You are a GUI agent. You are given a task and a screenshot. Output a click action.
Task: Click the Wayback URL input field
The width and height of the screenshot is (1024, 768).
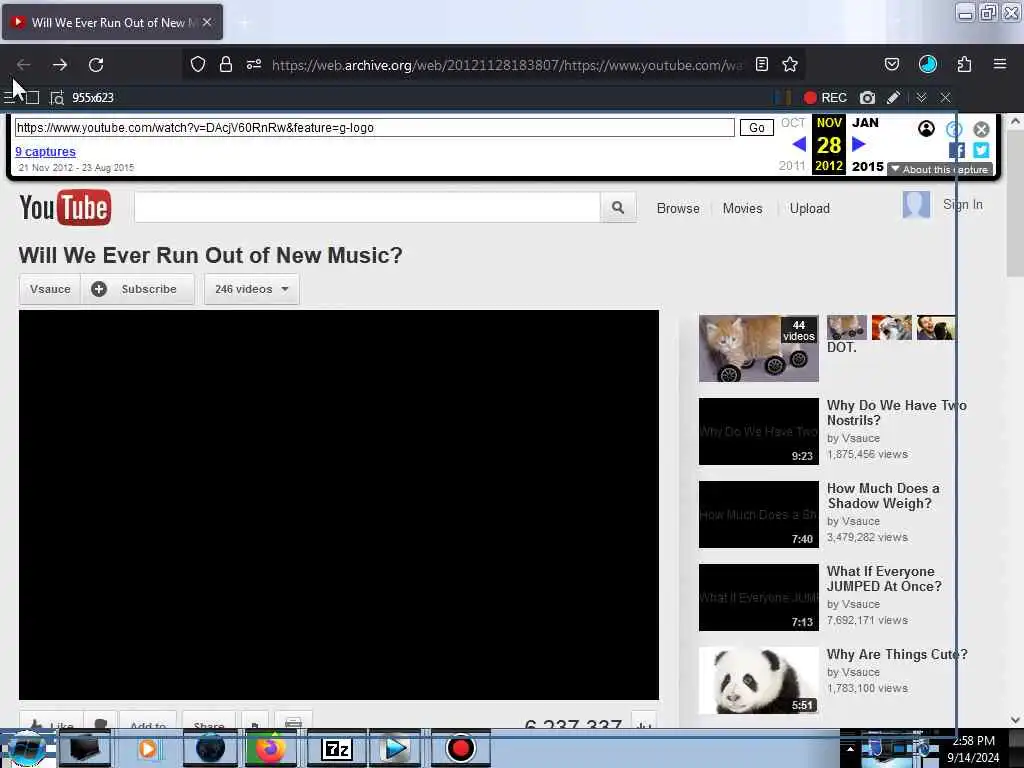tap(374, 127)
